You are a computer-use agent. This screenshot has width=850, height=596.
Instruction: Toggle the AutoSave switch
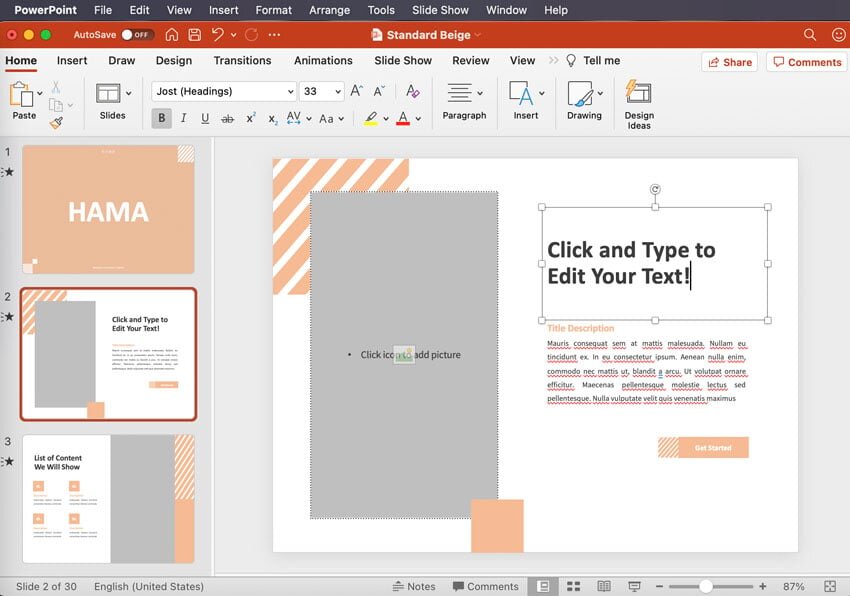point(136,35)
